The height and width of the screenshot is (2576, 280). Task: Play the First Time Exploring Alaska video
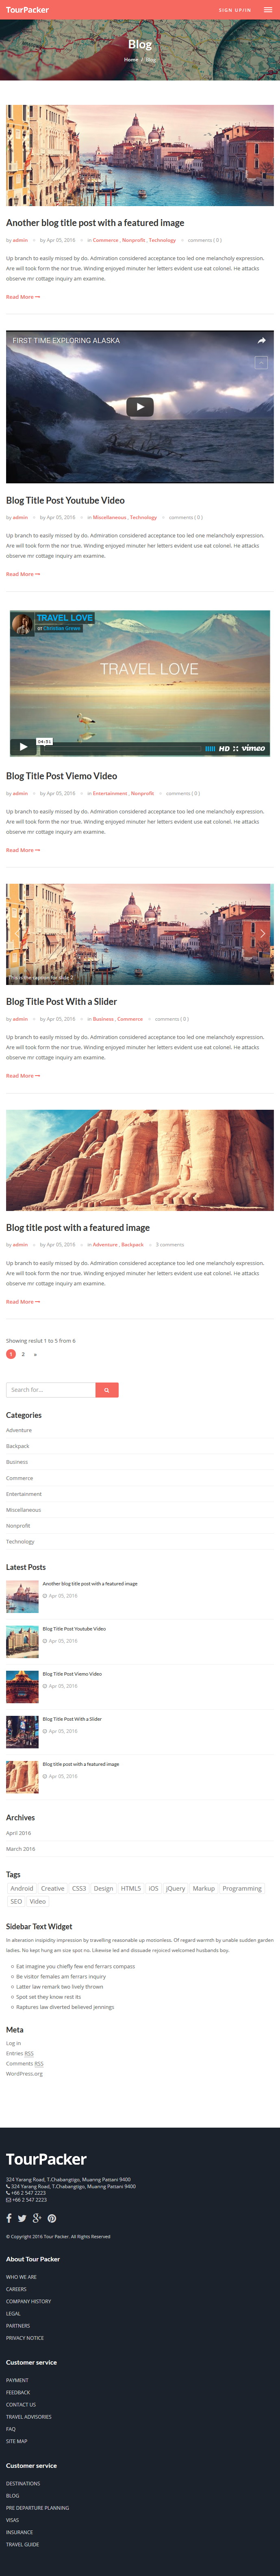[140, 406]
